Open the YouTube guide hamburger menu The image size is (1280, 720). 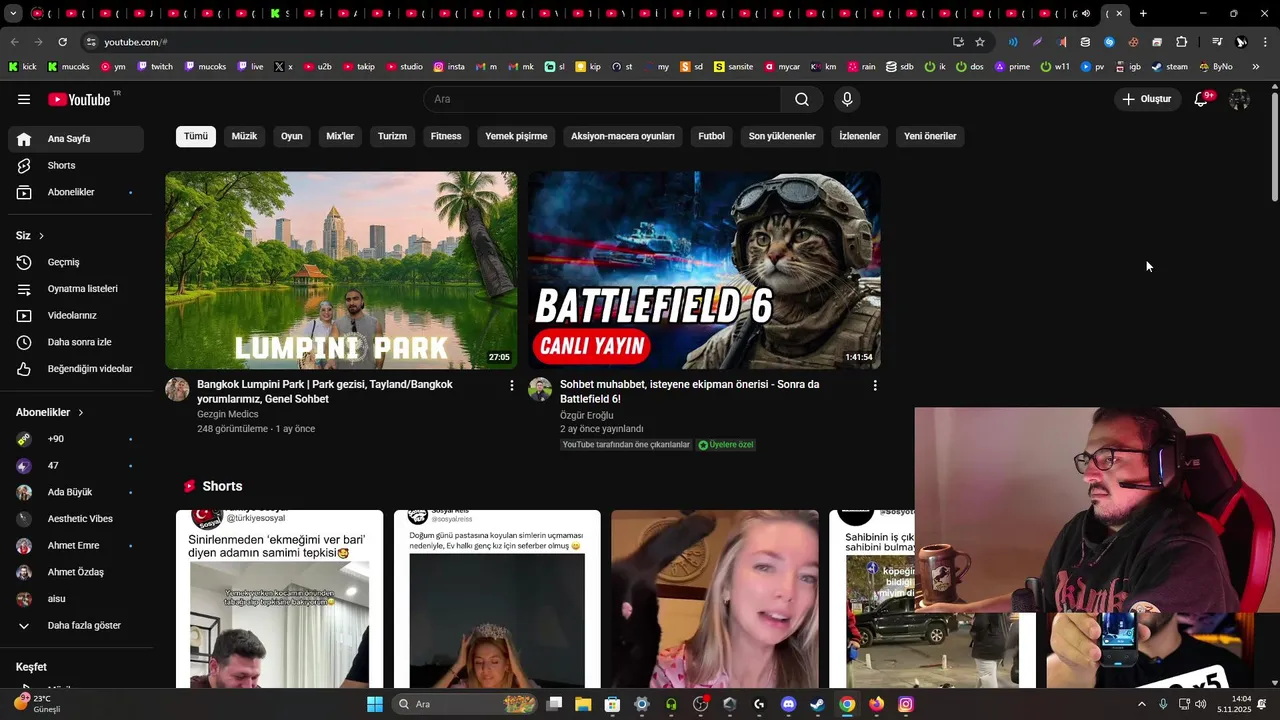[x=24, y=99]
